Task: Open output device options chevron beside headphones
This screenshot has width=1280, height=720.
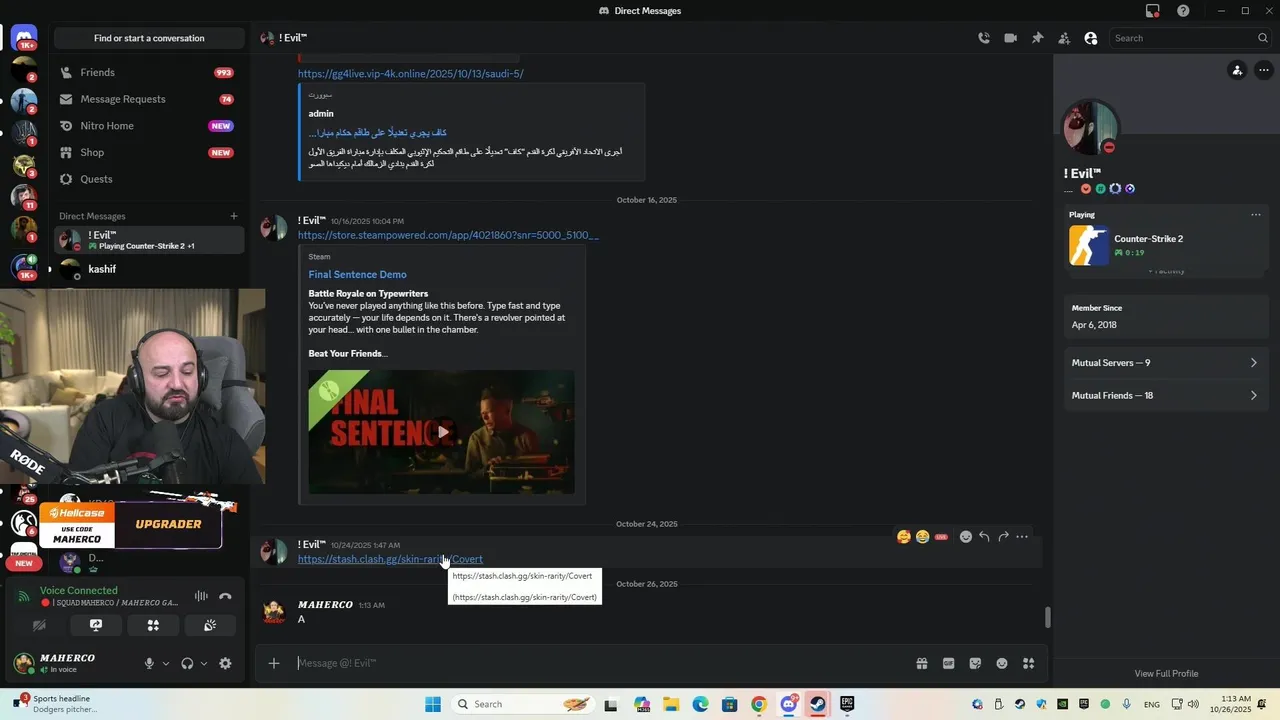Action: click(x=204, y=663)
